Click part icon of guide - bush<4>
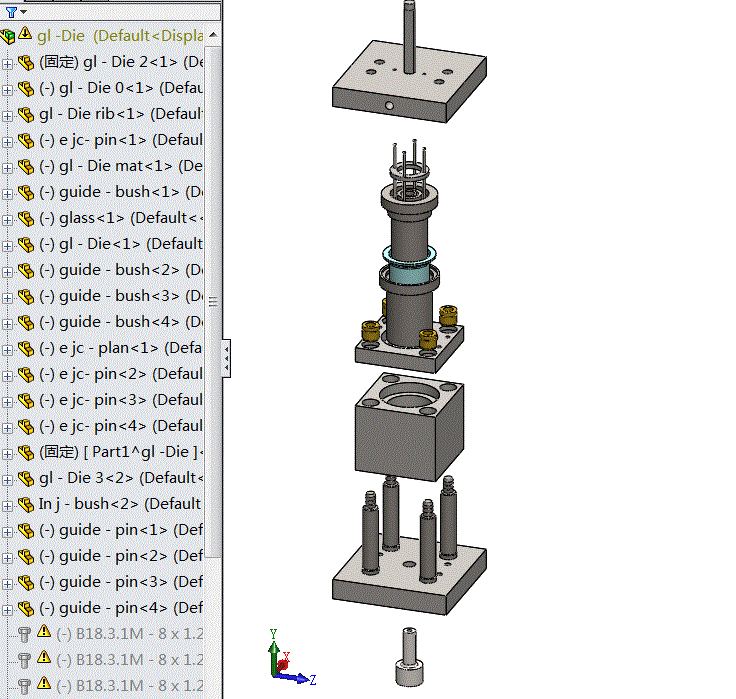The image size is (736, 699). point(26,323)
